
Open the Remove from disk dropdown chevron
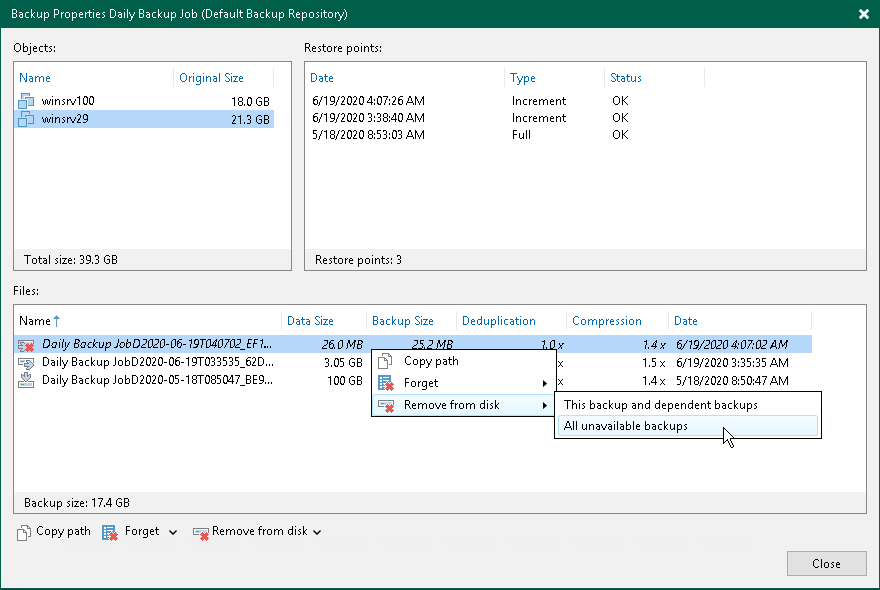pyautogui.click(x=316, y=531)
